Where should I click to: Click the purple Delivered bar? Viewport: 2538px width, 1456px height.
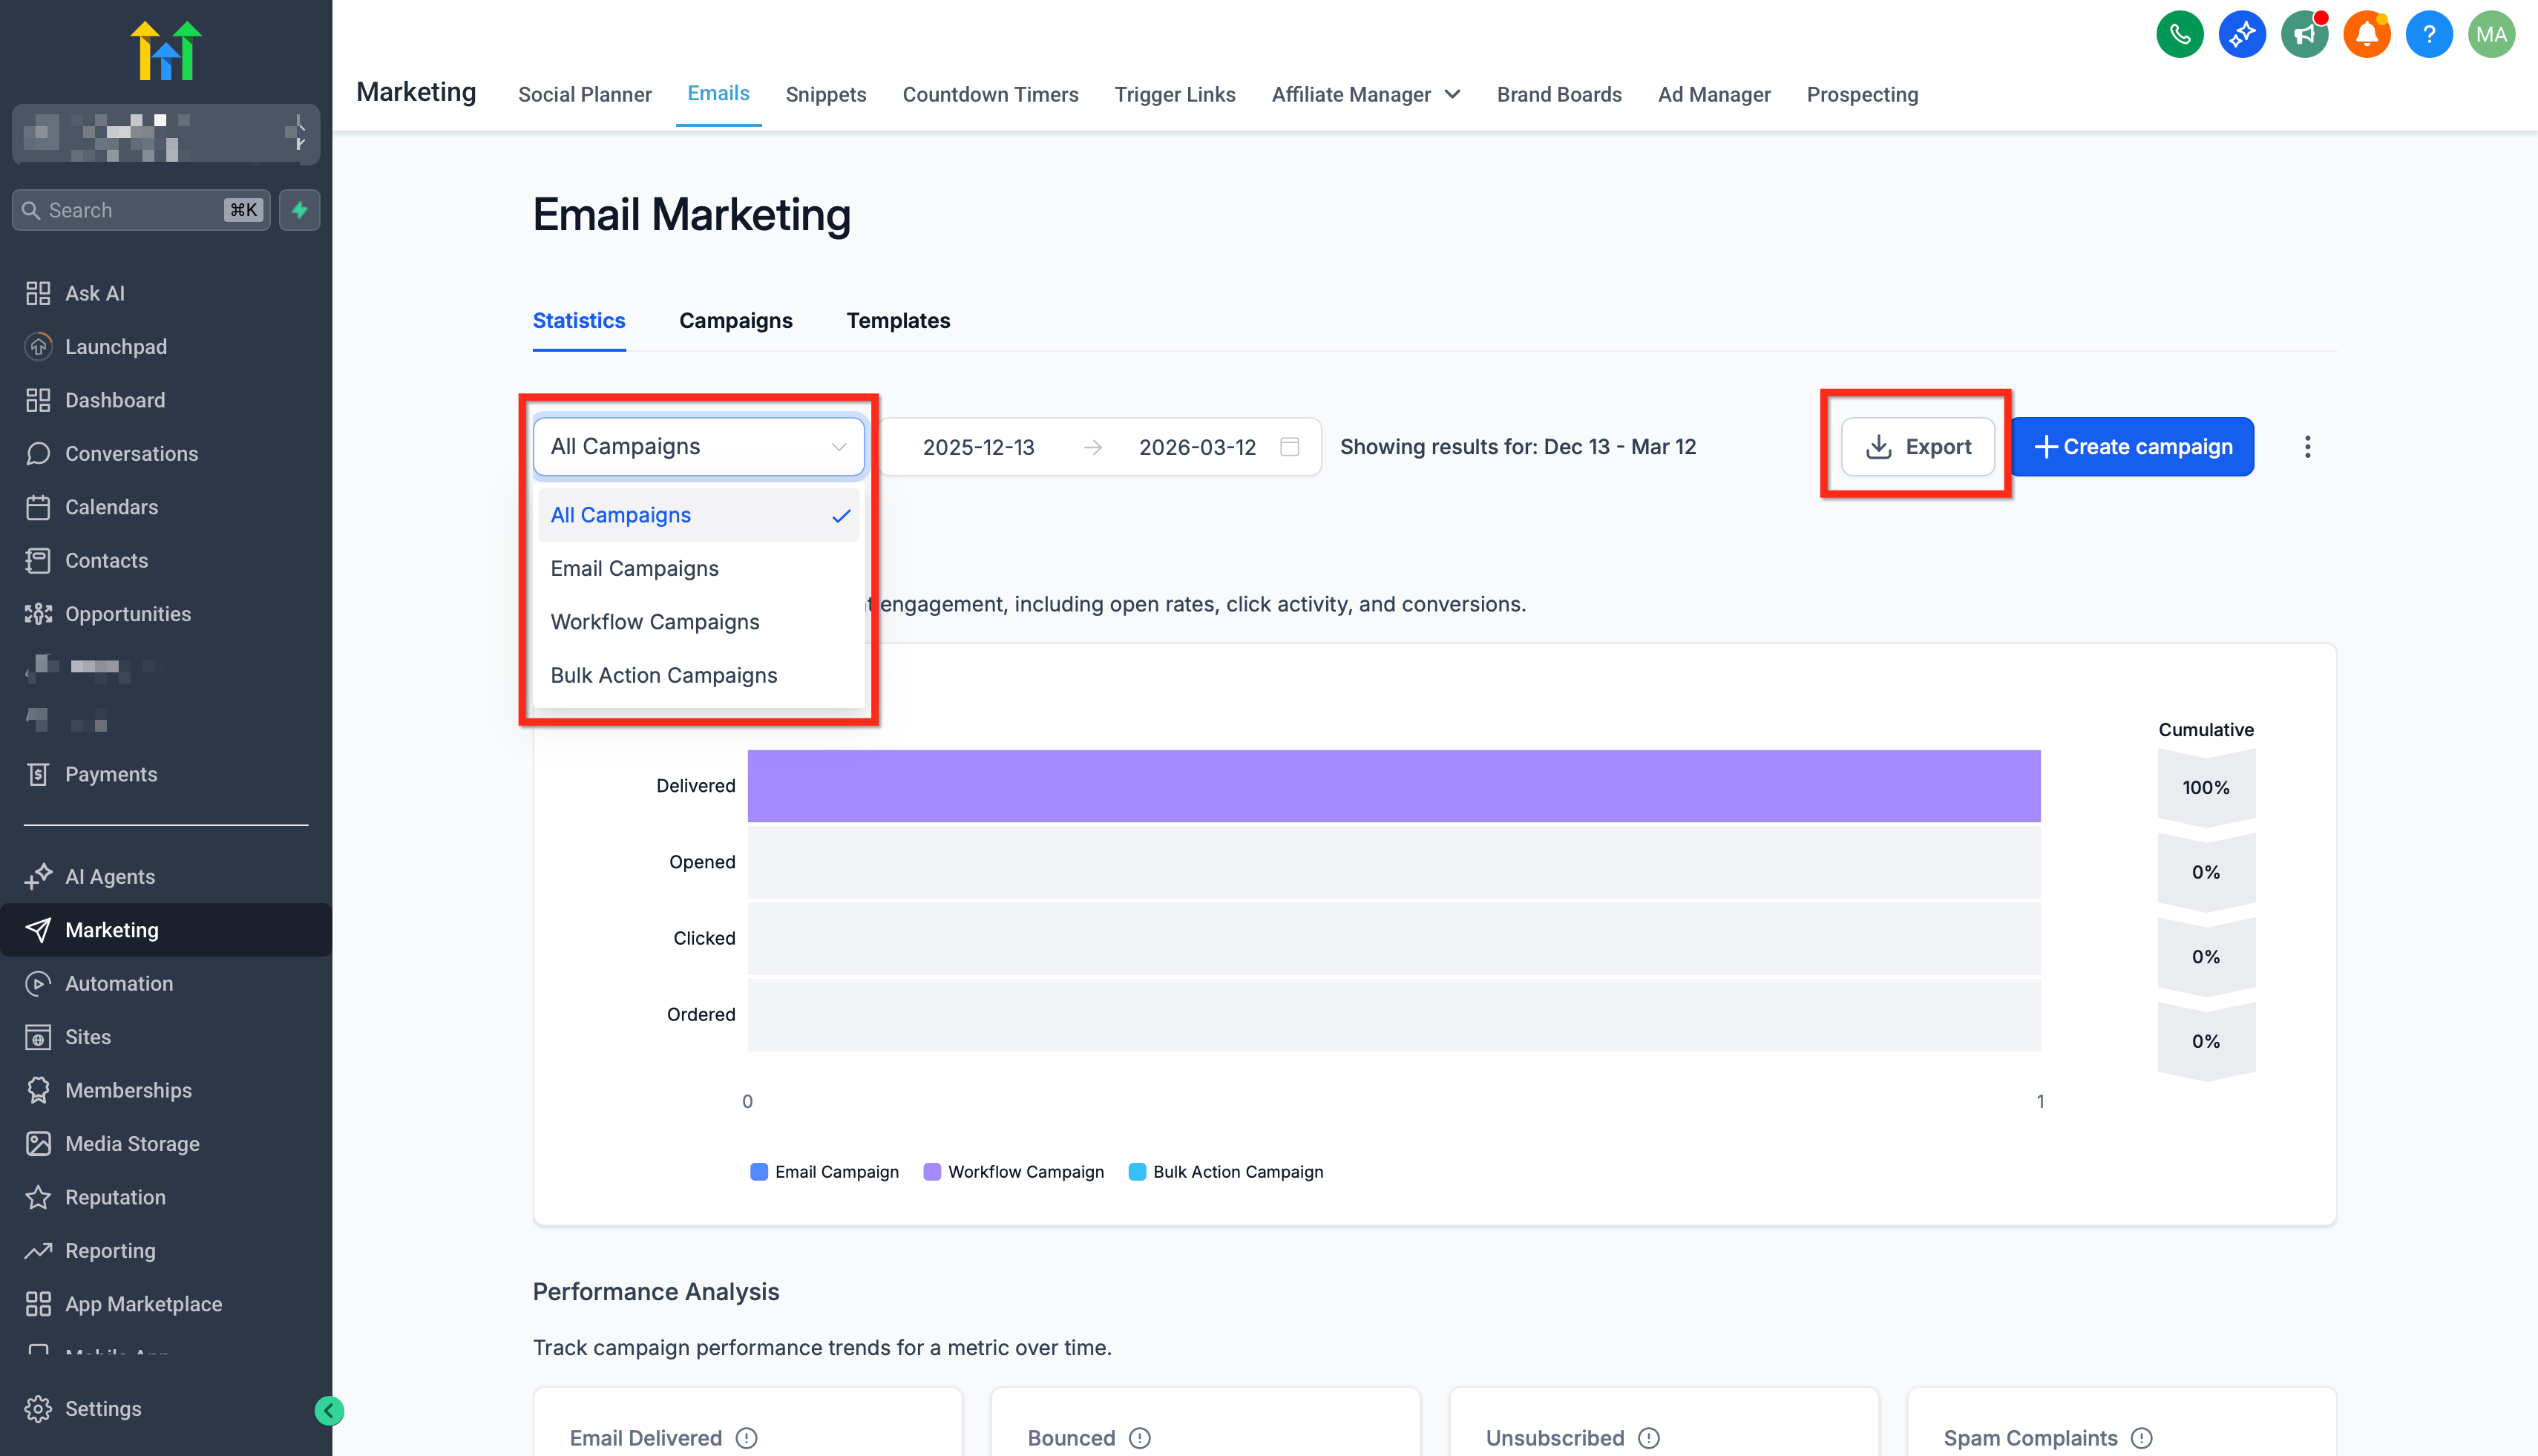tap(1393, 786)
